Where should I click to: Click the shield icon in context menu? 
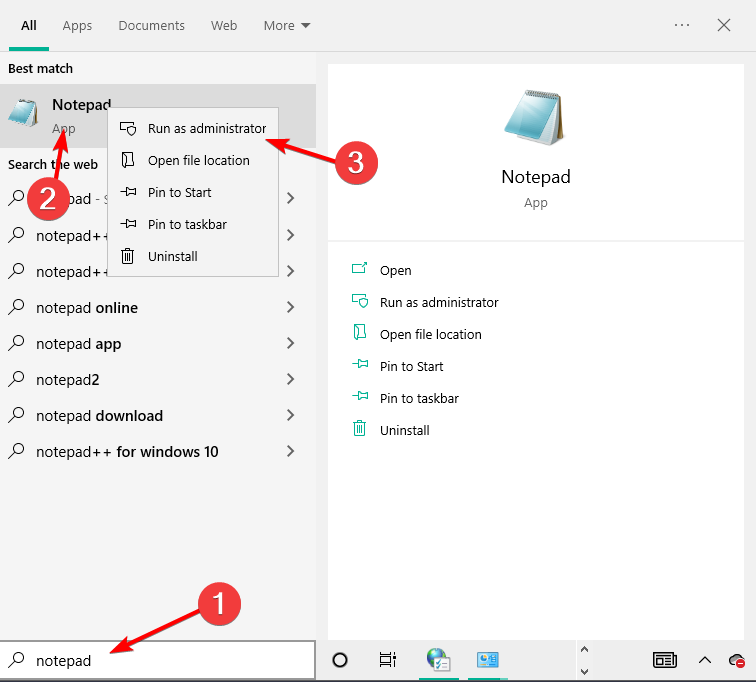[128, 129]
